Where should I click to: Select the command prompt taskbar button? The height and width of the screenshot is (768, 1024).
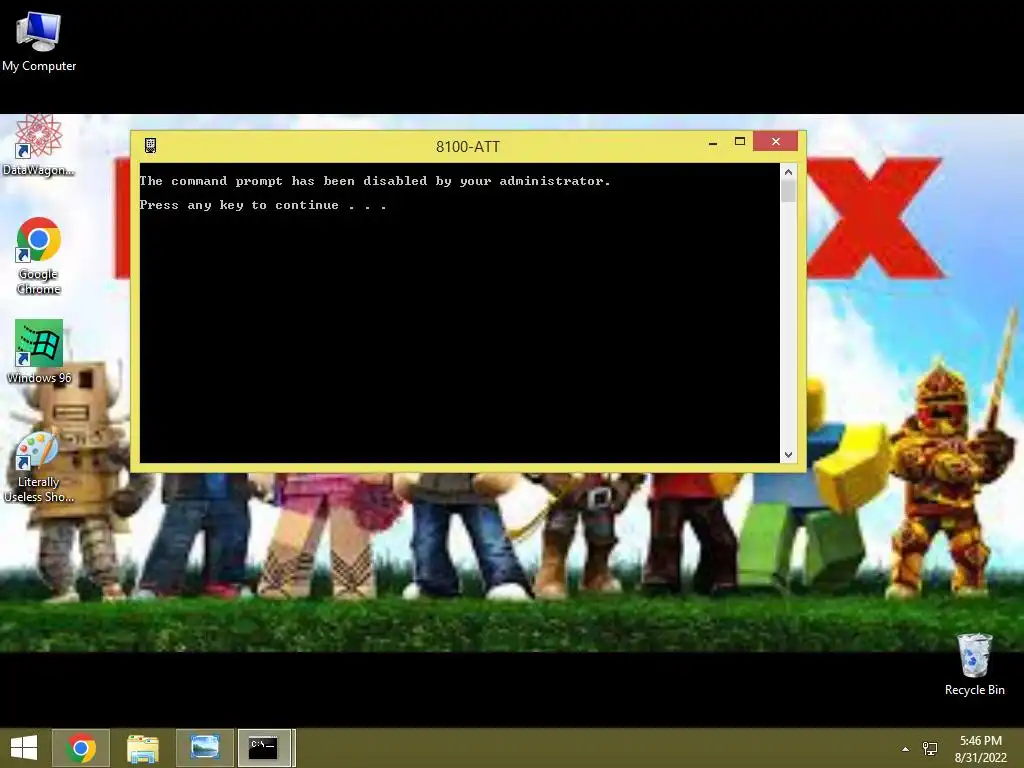pos(264,748)
